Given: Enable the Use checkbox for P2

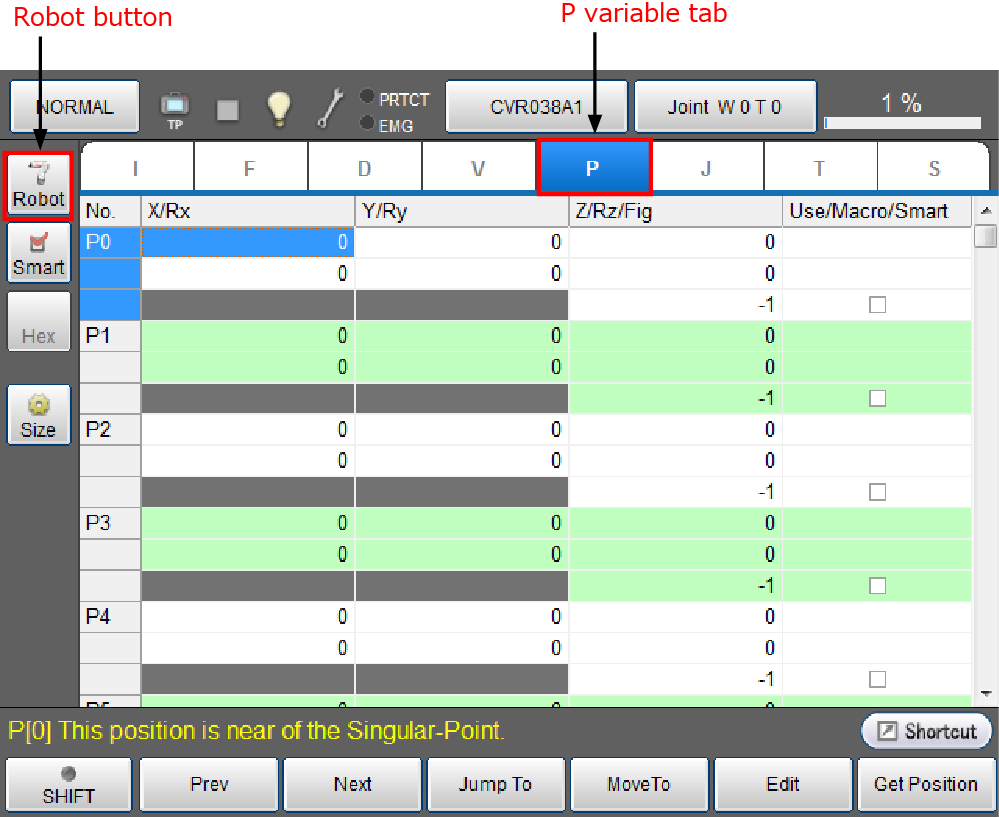Looking at the screenshot, I should click(x=877, y=492).
